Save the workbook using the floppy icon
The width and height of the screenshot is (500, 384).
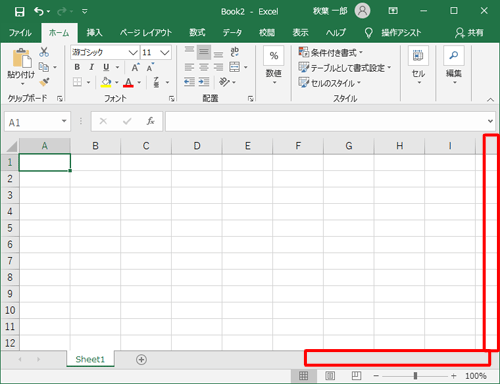tap(20, 12)
